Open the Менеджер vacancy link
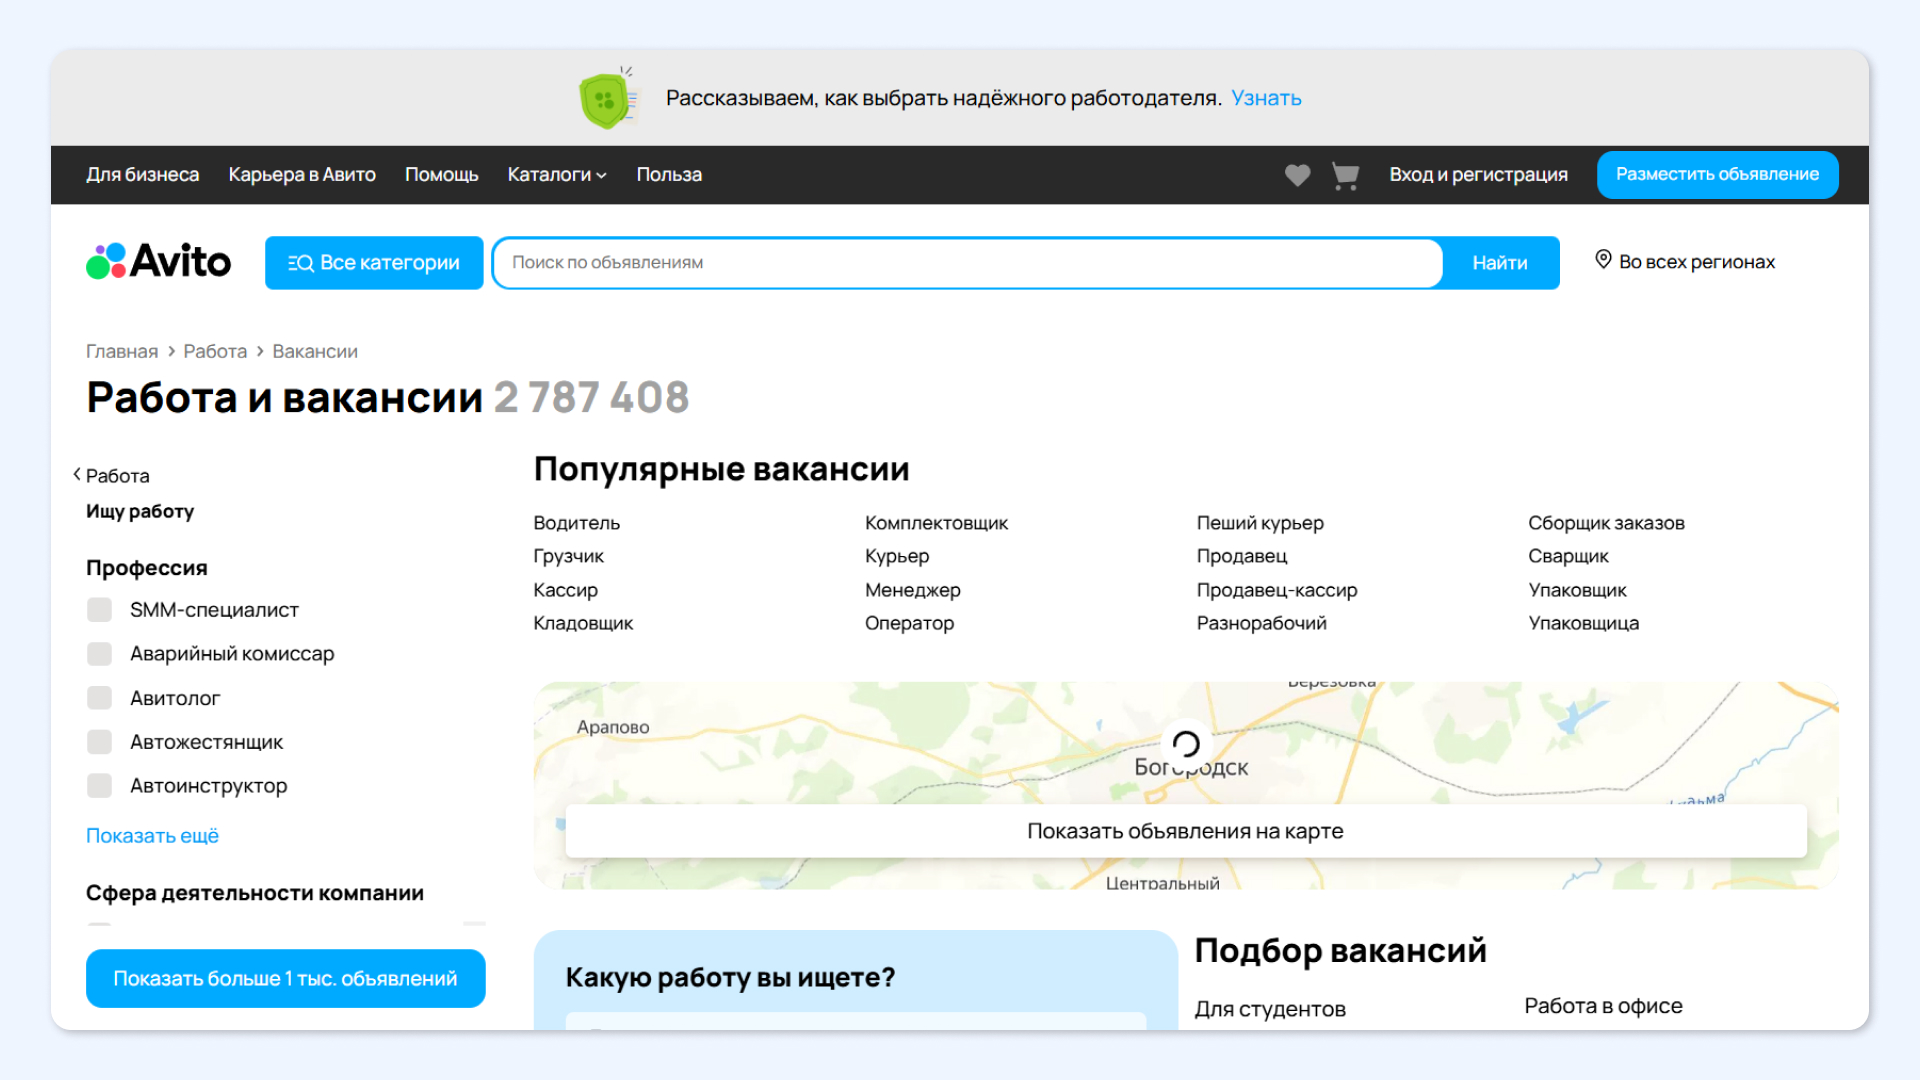The width and height of the screenshot is (1920, 1080). [x=913, y=590]
